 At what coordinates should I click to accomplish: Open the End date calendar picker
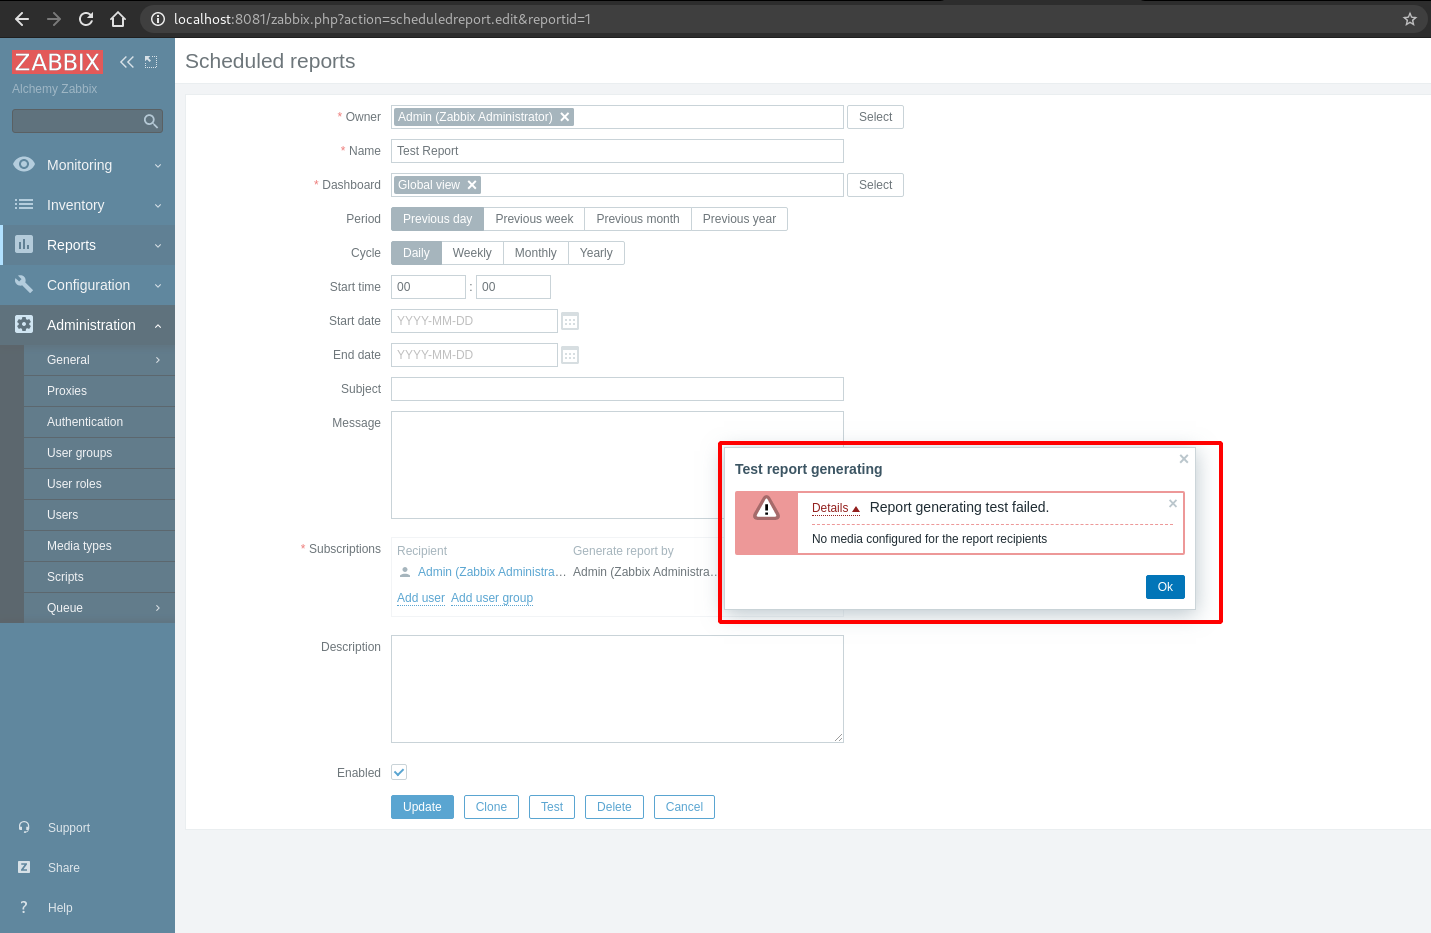[x=569, y=354]
